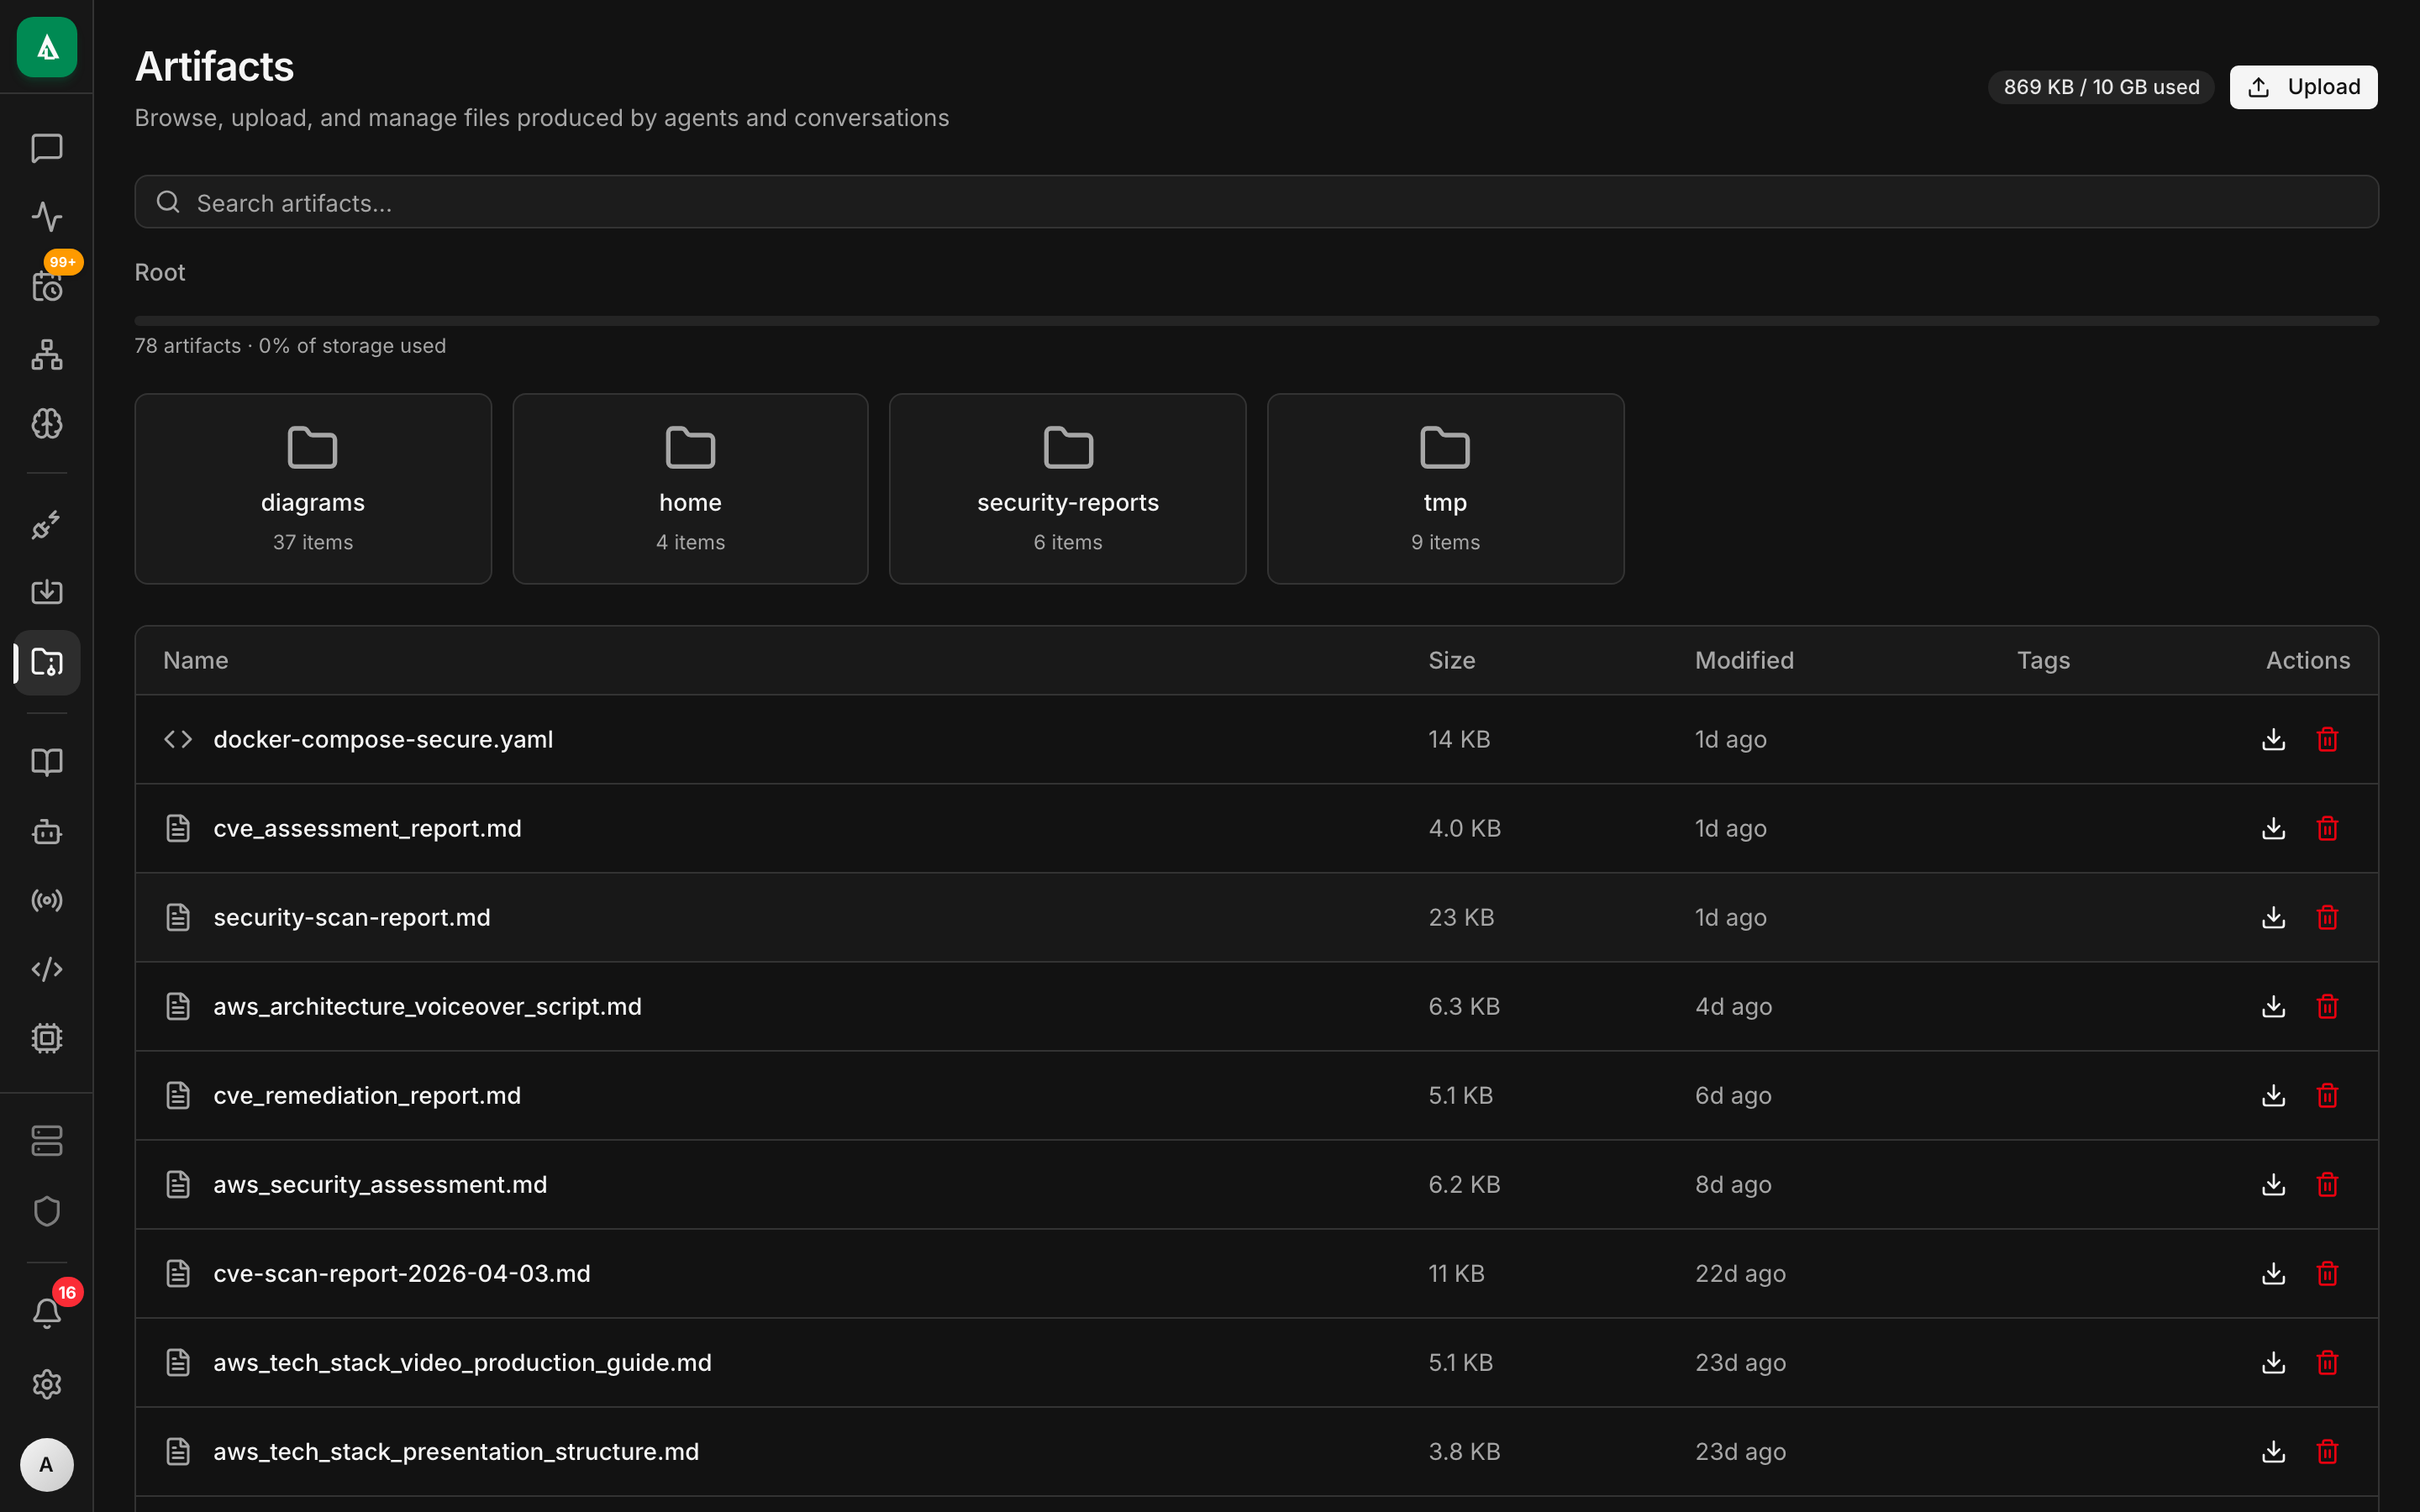The image size is (2420, 1512).
Task: Open the memory panel with the brain icon
Action: (47, 423)
